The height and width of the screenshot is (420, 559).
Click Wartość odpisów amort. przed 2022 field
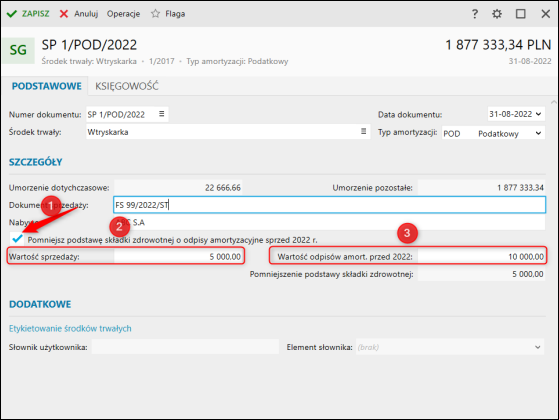(x=481, y=256)
